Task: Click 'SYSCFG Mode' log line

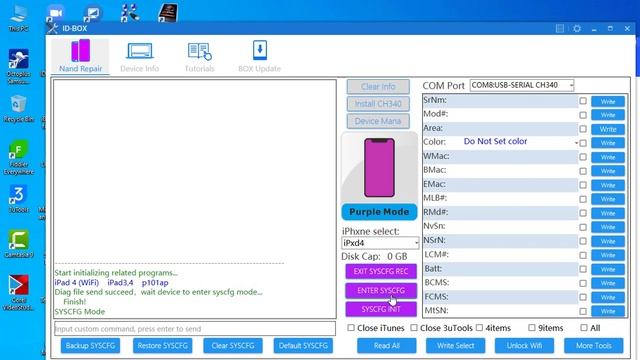Action: [x=80, y=312]
